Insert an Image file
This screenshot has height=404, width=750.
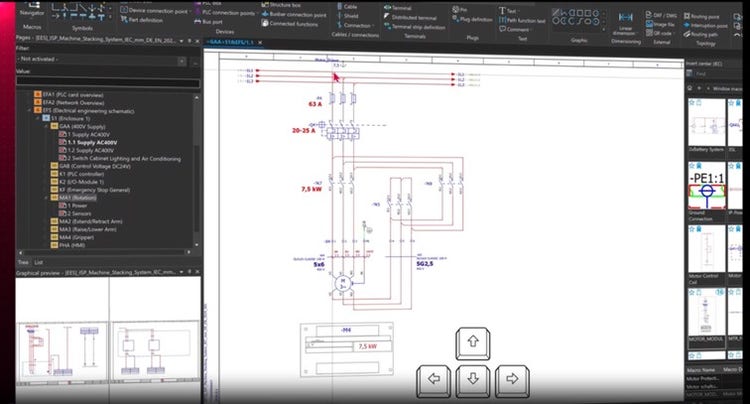660,24
